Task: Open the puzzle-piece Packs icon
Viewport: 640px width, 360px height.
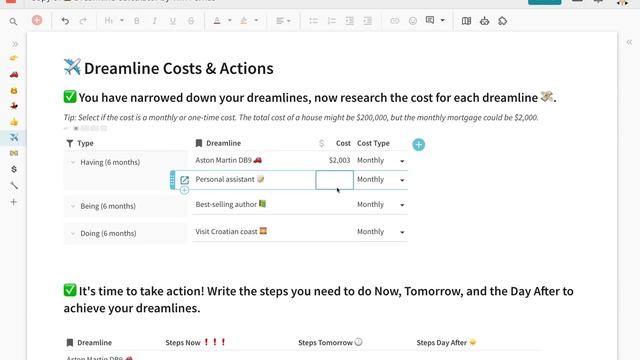Action: coord(502,21)
